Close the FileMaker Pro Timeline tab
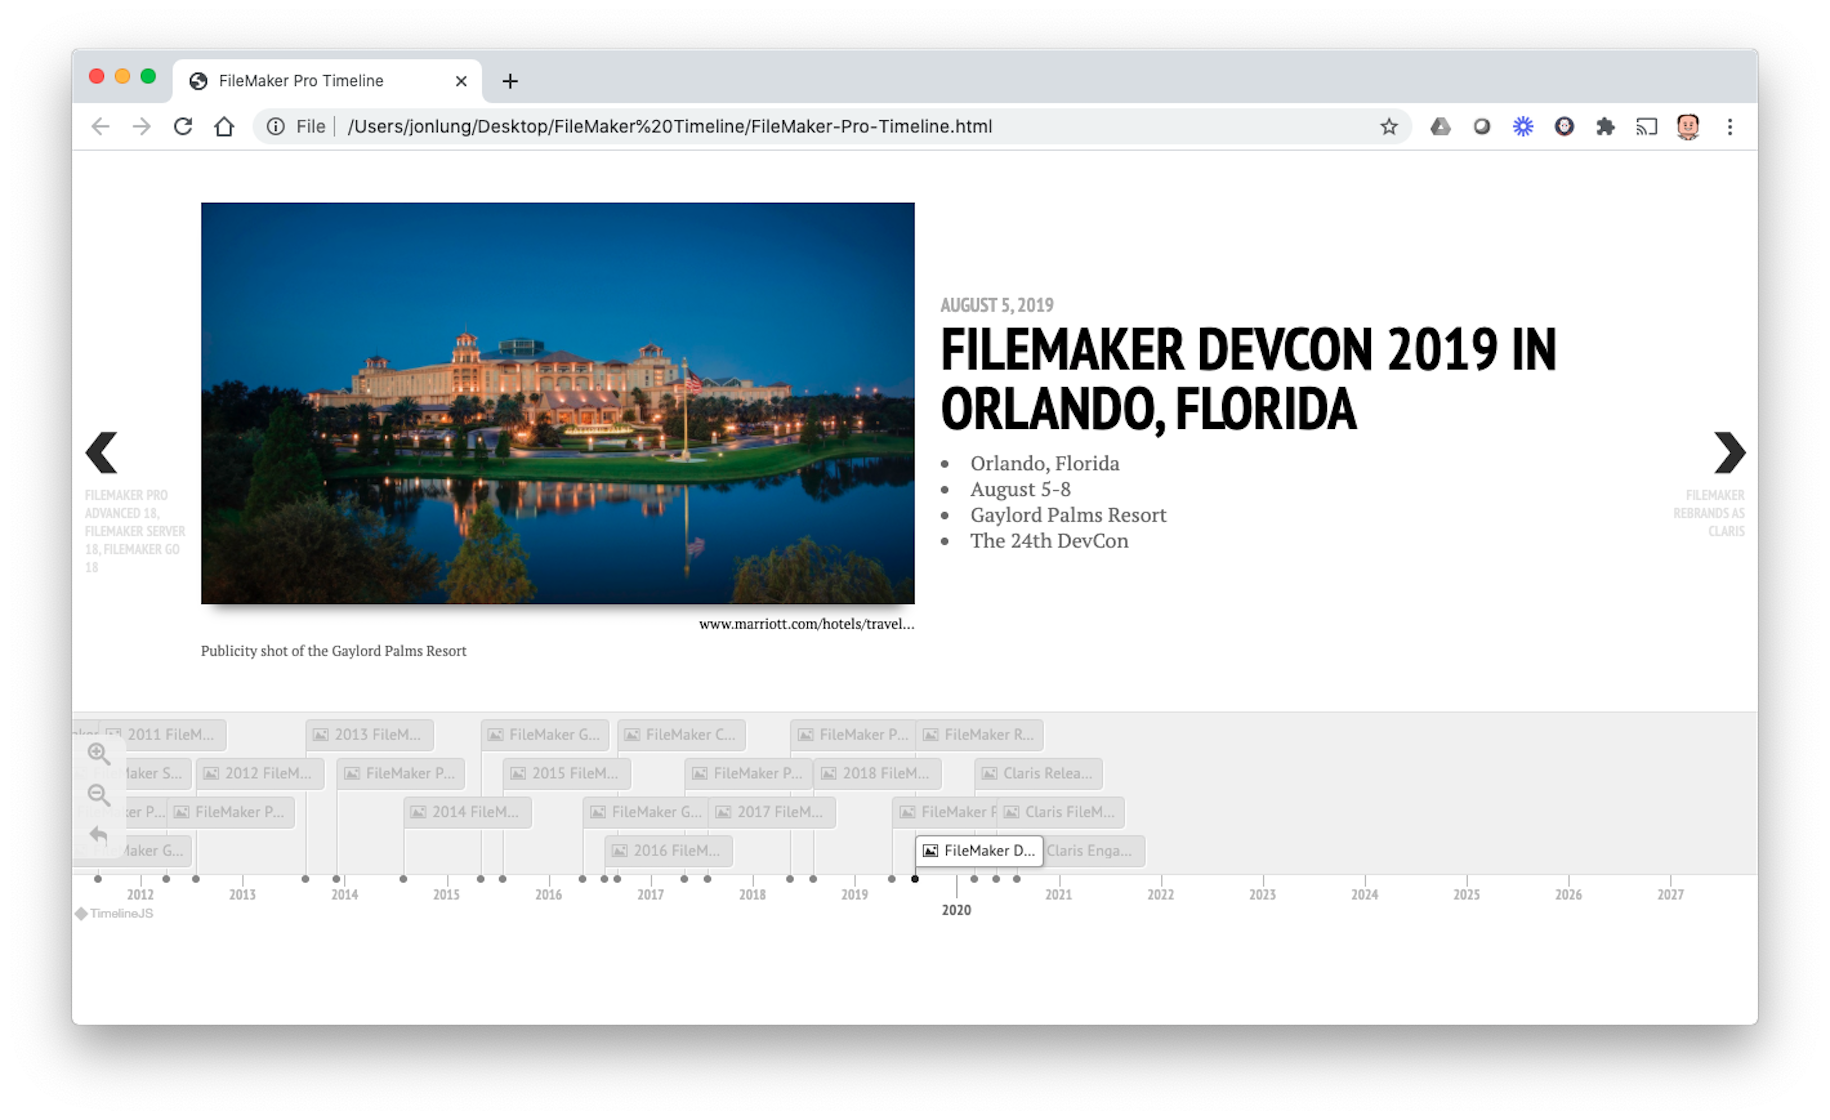Viewport: 1830px width, 1120px height. pos(461,81)
